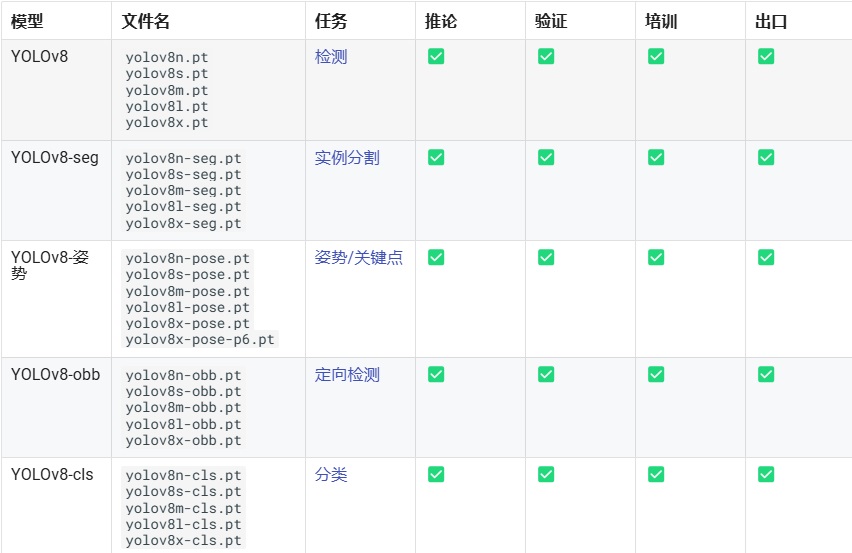Click the yolov8n-obb.pt file name
The image size is (852, 553).
183,375
